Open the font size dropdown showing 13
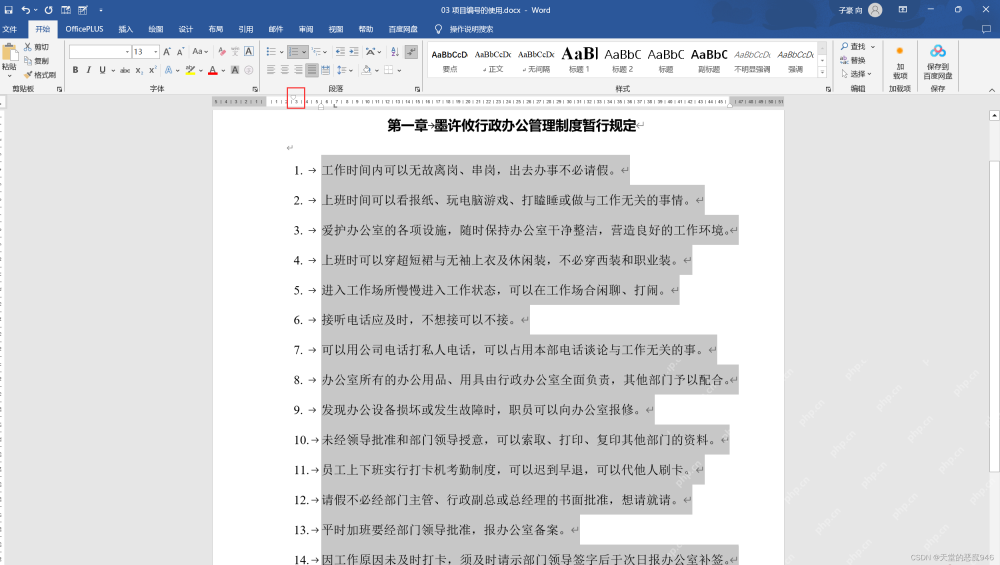 point(156,52)
